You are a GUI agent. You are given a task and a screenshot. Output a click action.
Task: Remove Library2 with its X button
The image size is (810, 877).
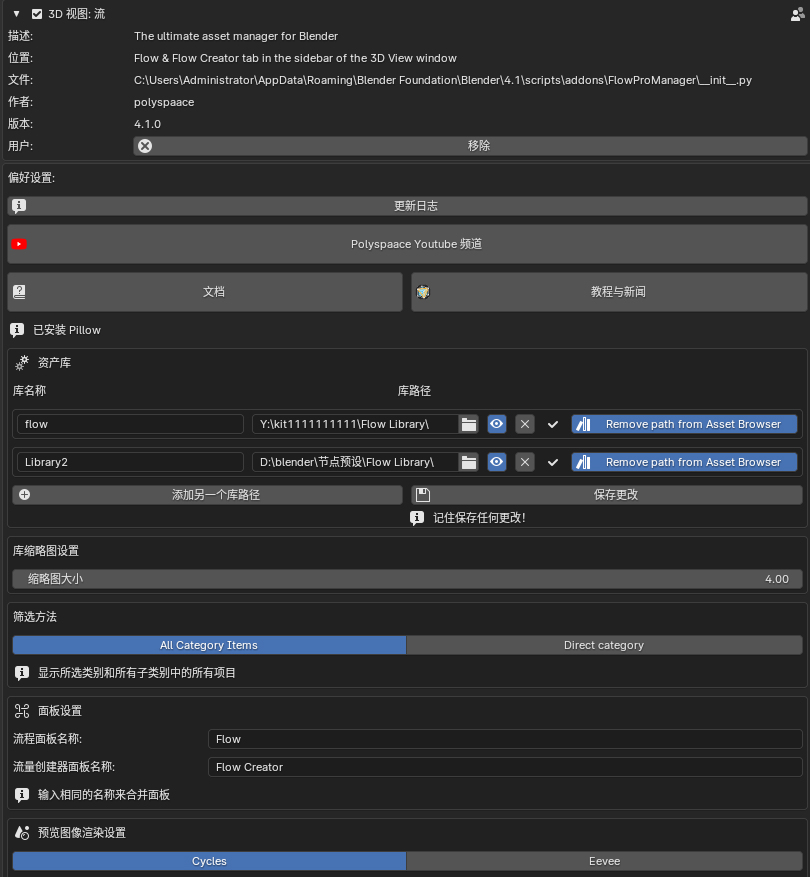tap(525, 462)
